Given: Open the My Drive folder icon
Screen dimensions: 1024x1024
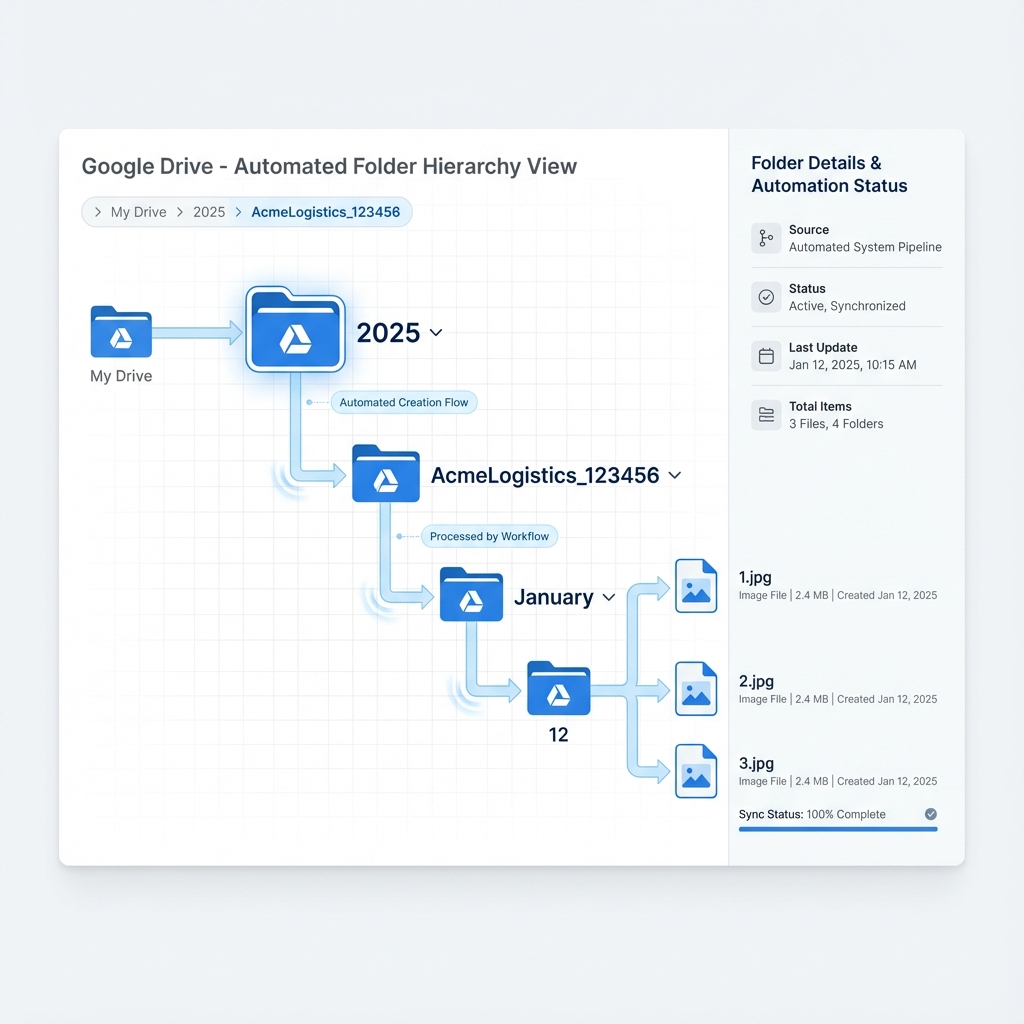Looking at the screenshot, I should (121, 332).
